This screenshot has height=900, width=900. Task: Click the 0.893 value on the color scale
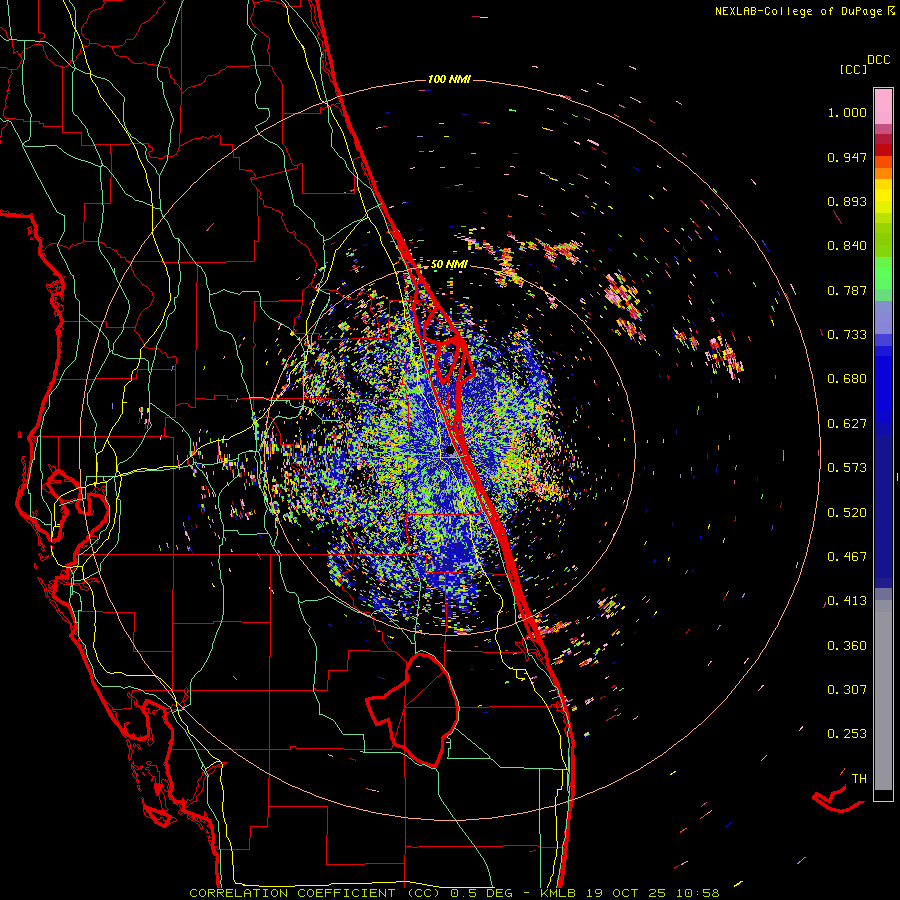tap(847, 201)
